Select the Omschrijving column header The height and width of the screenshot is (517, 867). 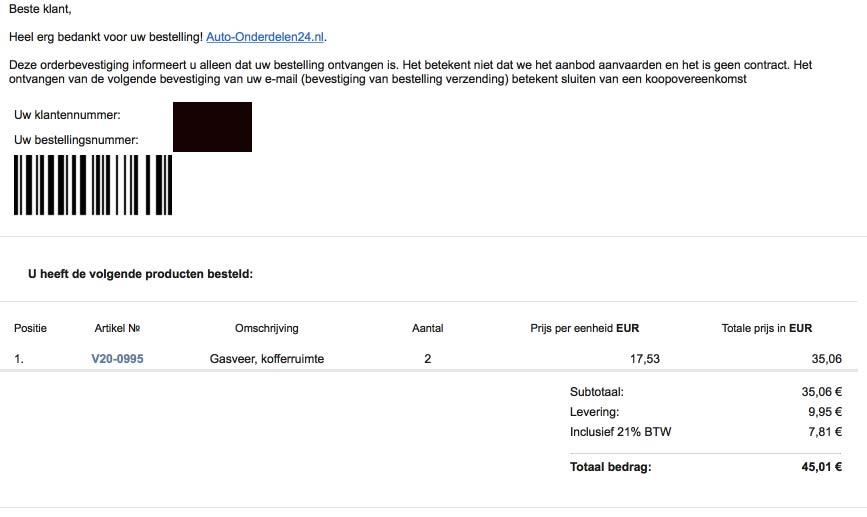coord(267,328)
